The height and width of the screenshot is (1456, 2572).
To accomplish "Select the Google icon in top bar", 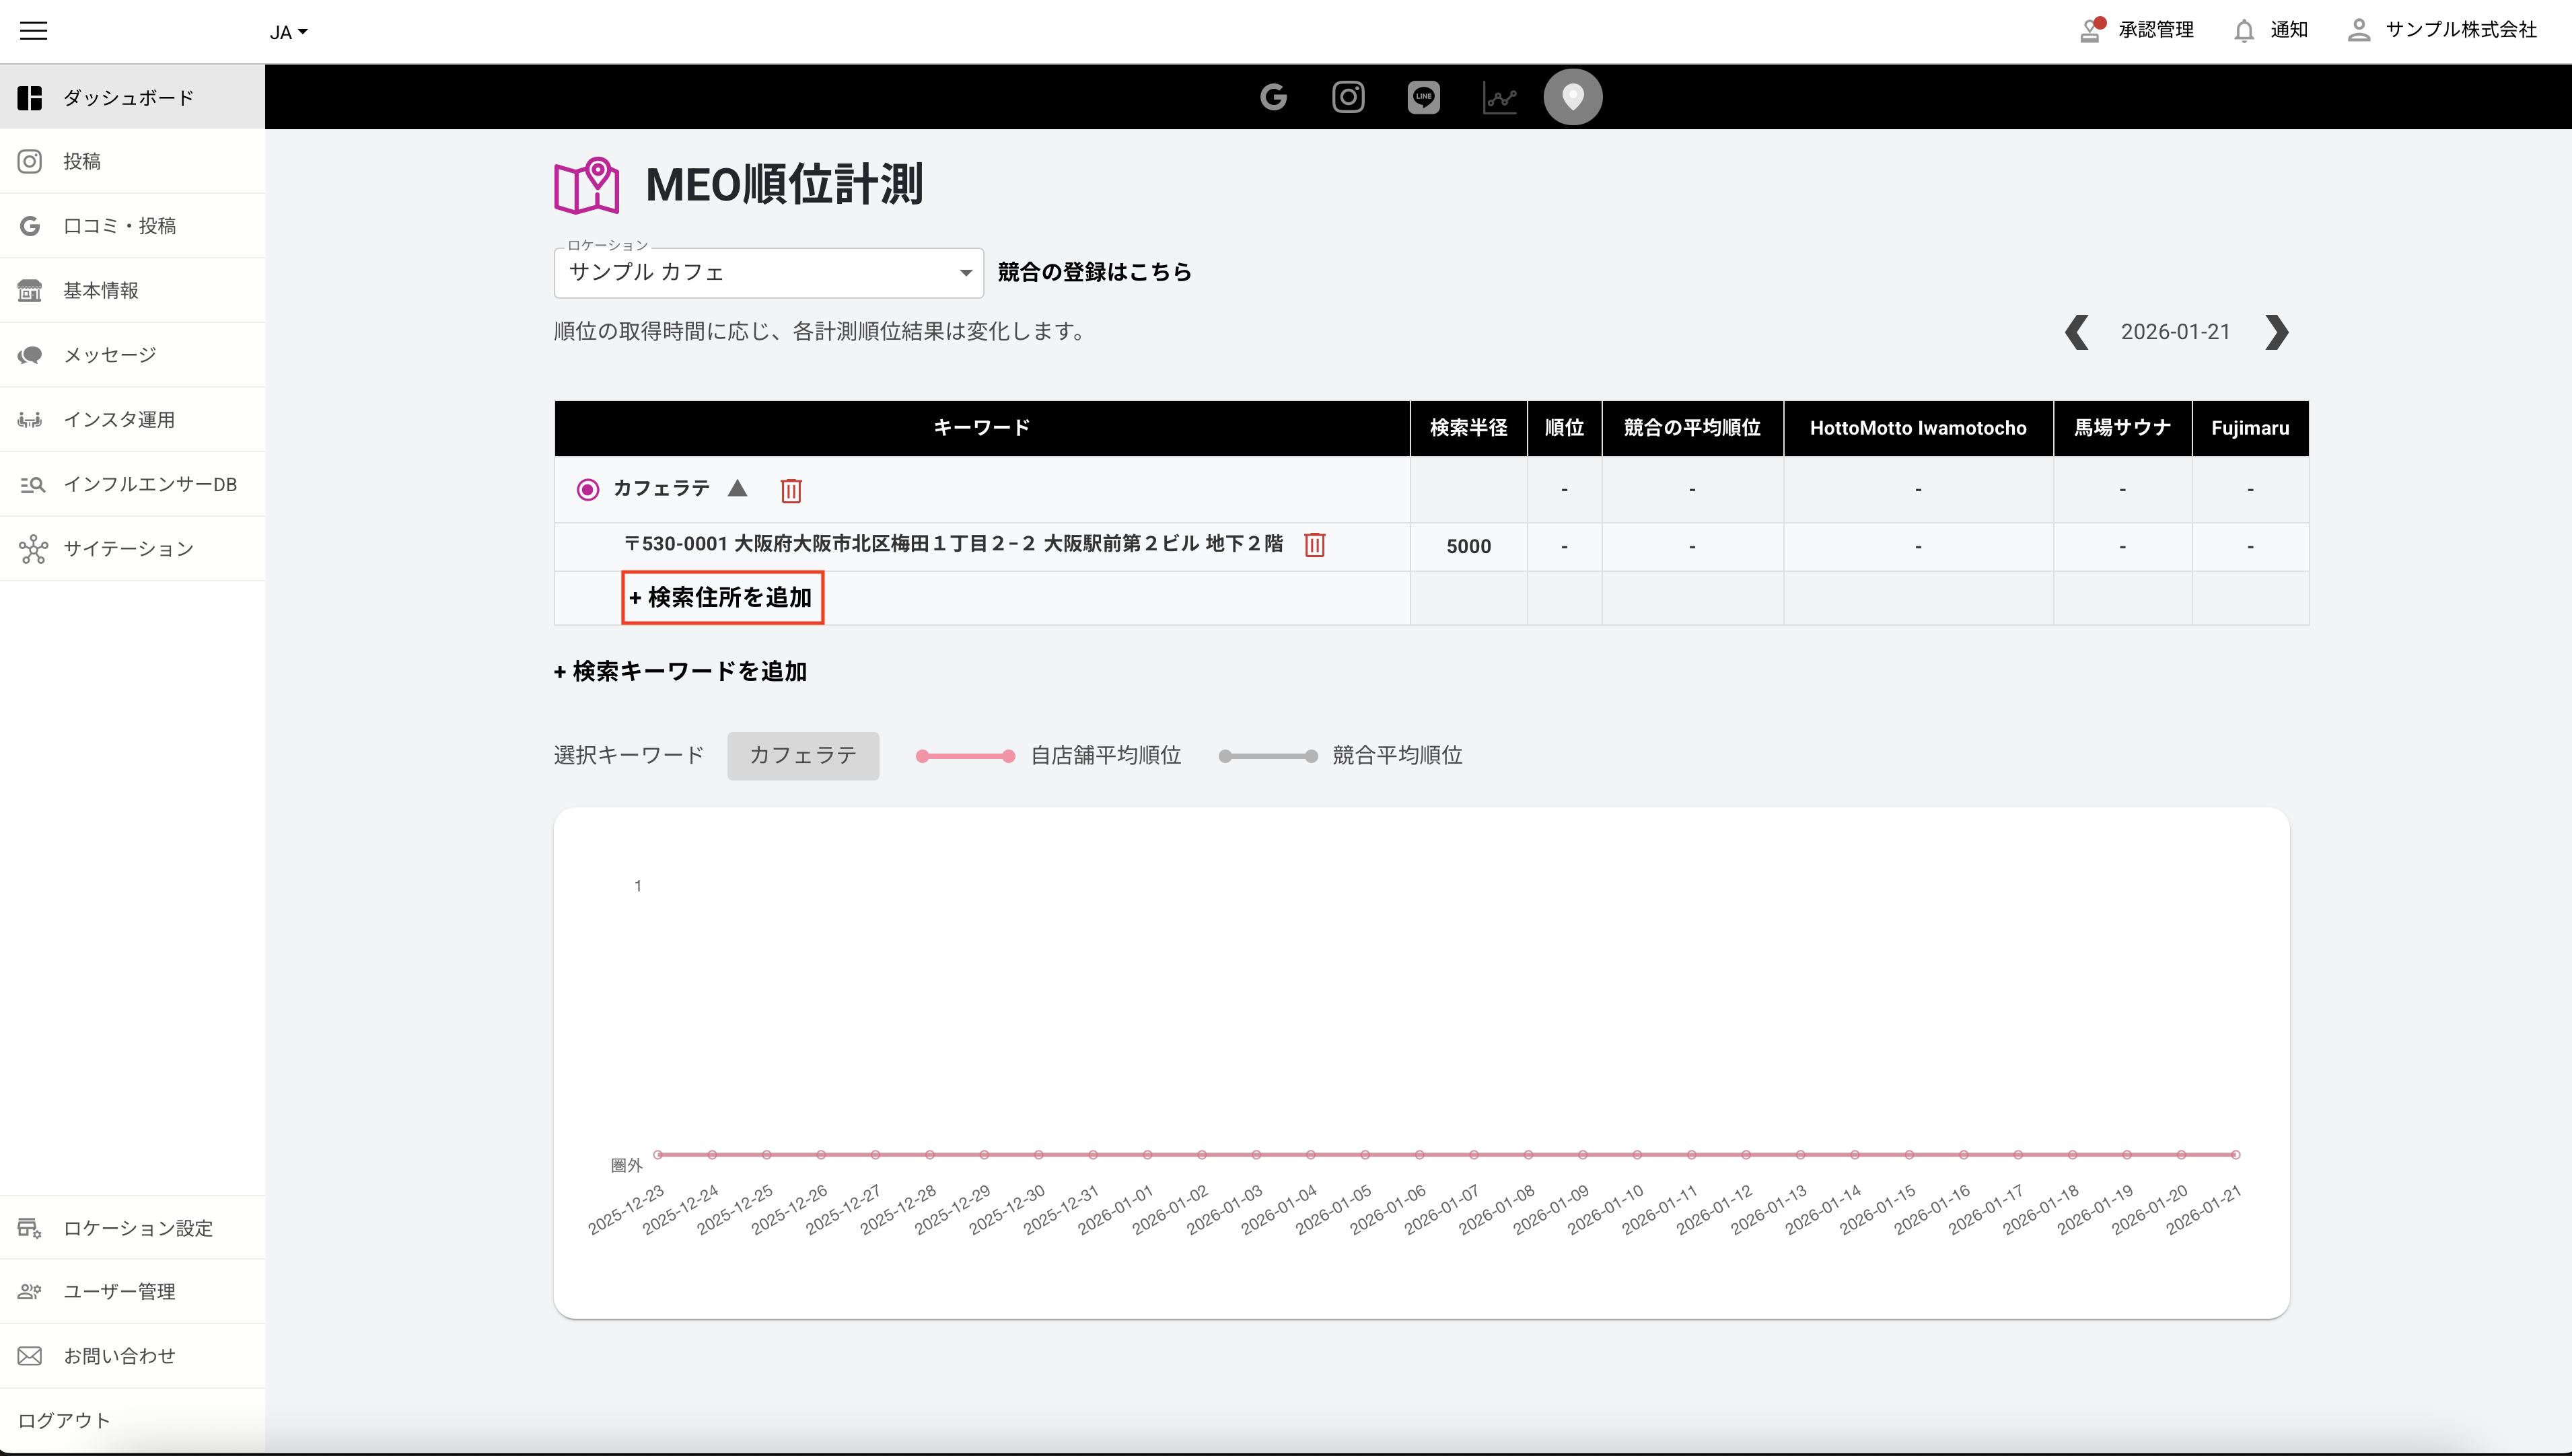I will pyautogui.click(x=1273, y=97).
